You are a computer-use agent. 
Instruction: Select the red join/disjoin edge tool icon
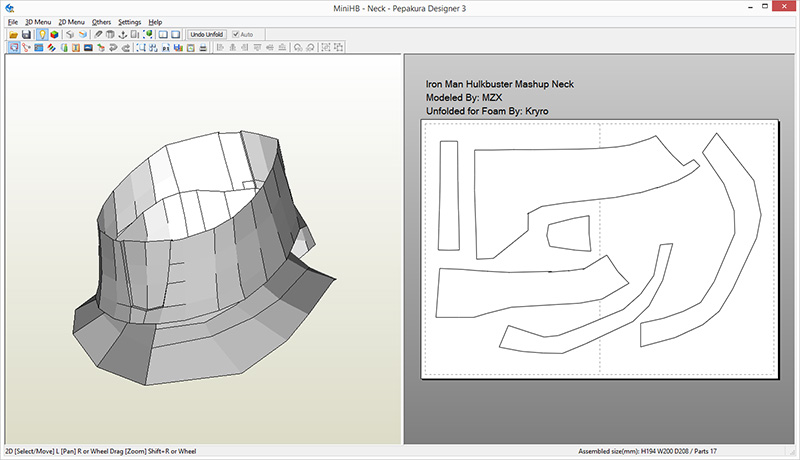click(x=26, y=47)
